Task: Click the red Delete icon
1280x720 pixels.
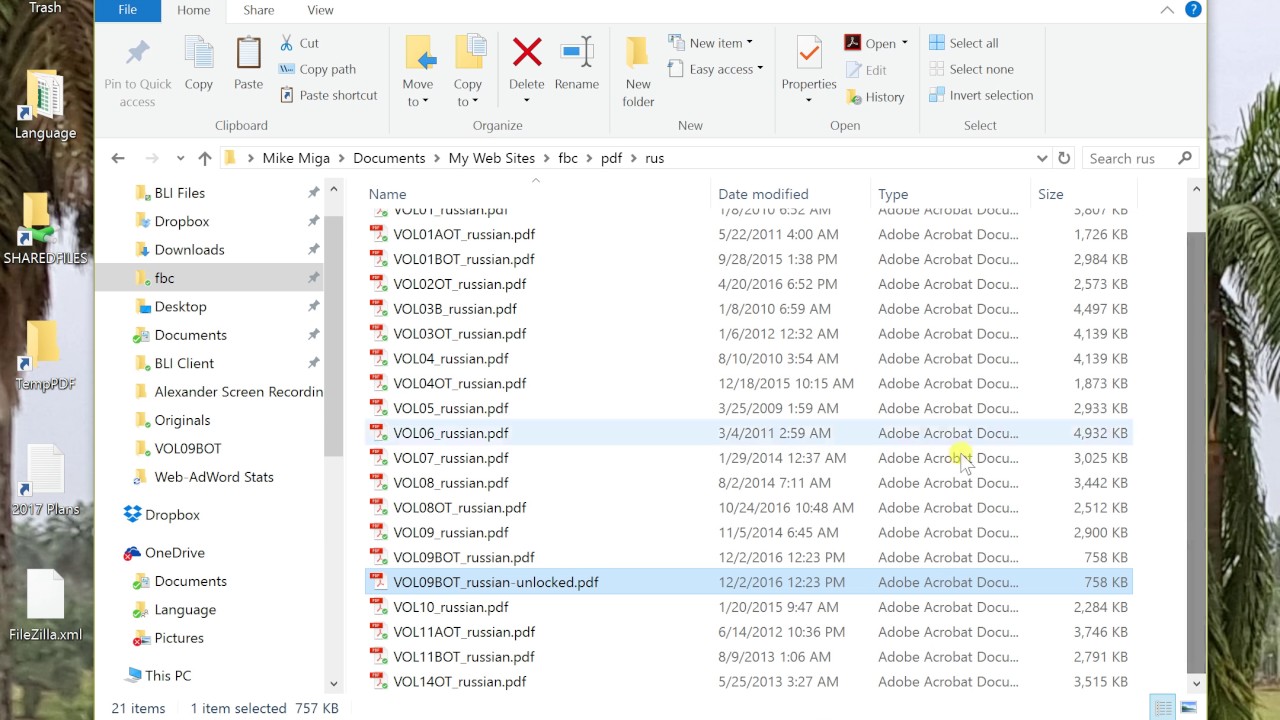Action: point(527,52)
